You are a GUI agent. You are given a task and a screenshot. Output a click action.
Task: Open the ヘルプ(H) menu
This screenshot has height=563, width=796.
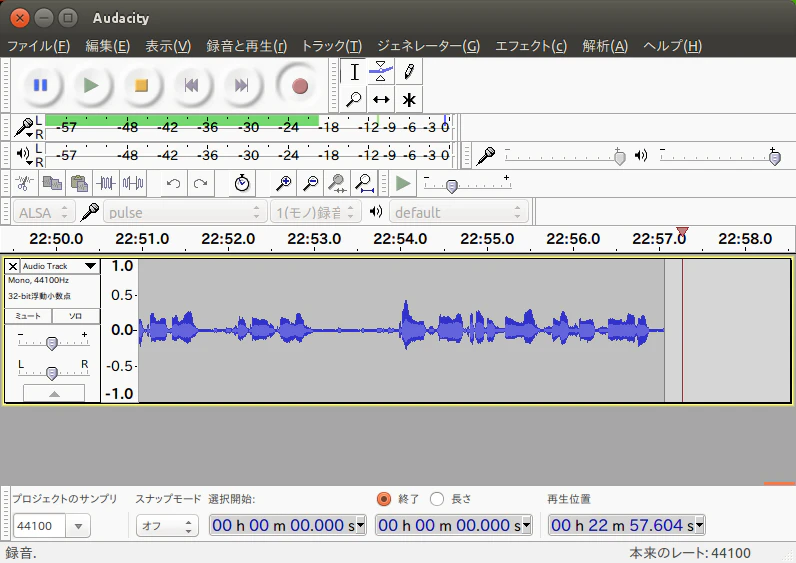click(x=672, y=46)
